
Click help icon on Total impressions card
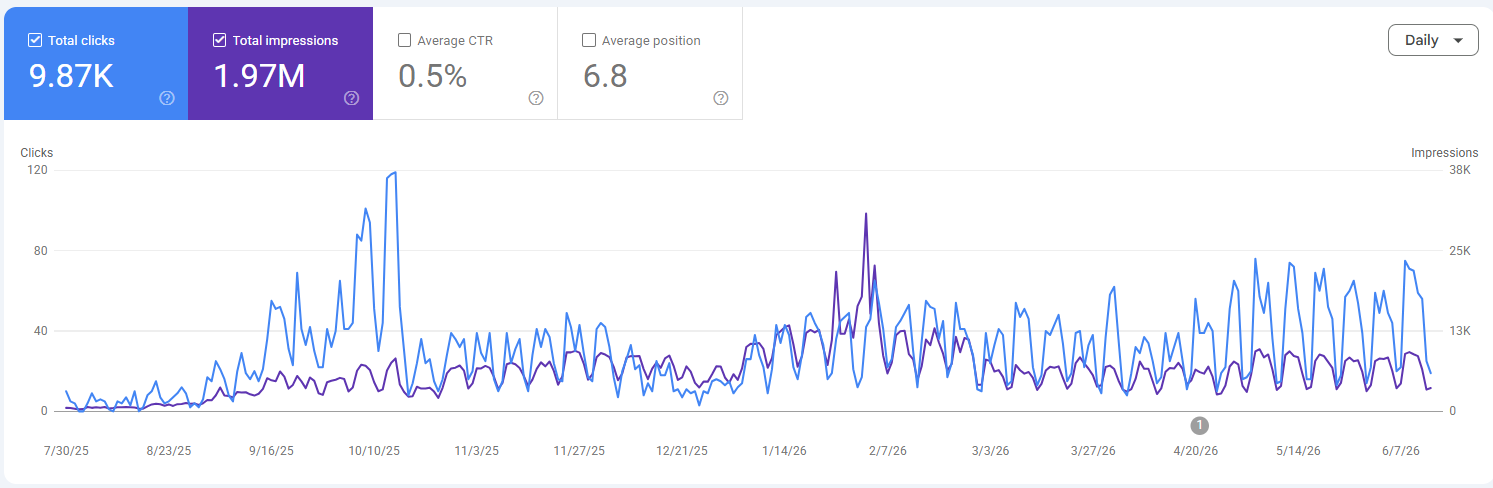click(x=352, y=98)
